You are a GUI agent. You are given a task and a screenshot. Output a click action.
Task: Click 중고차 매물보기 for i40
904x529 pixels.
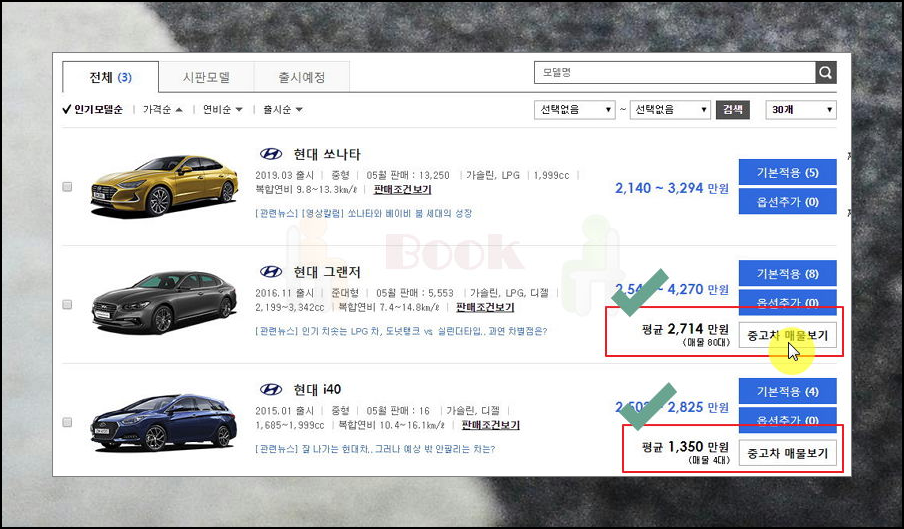(x=788, y=453)
